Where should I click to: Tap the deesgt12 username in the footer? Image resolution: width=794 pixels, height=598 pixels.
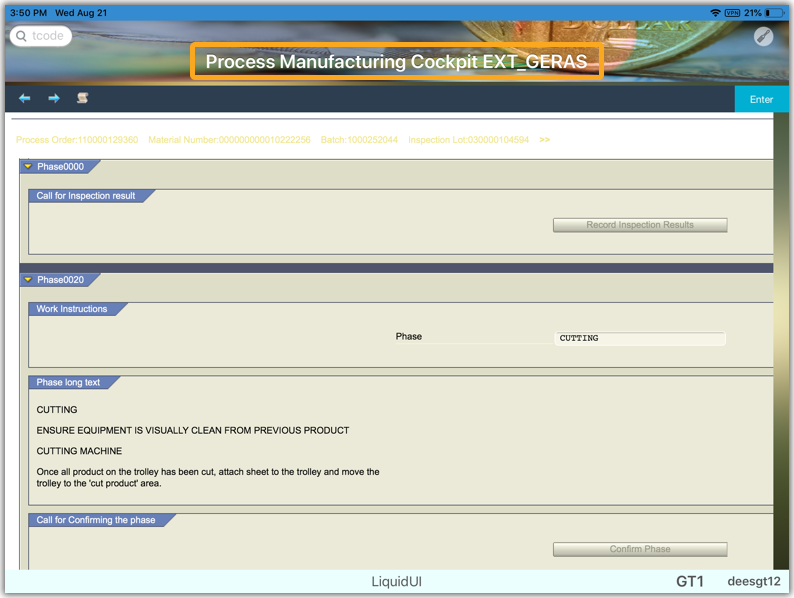(754, 581)
